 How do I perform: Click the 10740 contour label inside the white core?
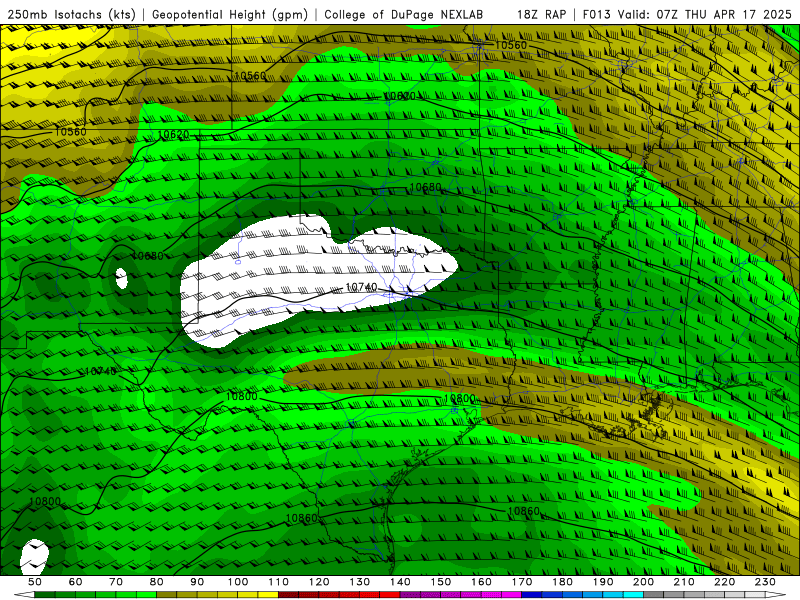pyautogui.click(x=361, y=287)
